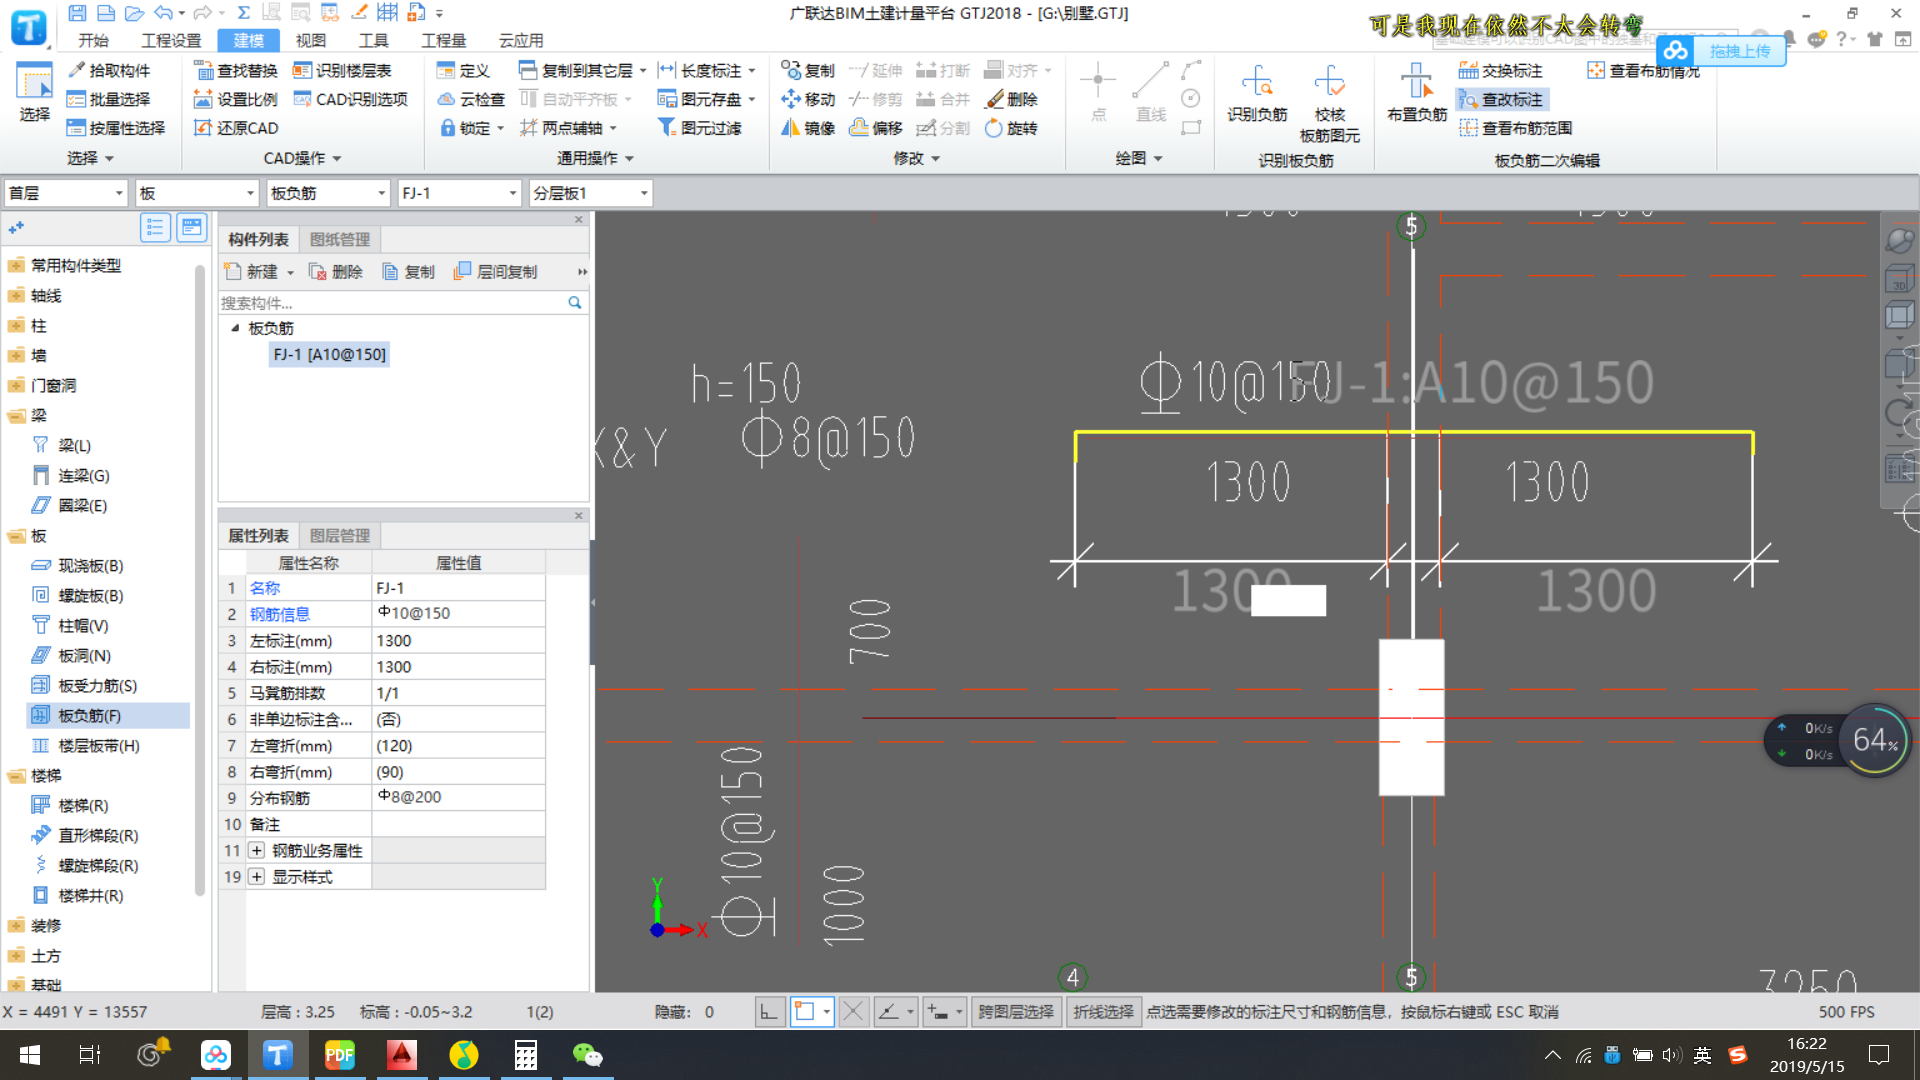This screenshot has height=1080, width=1920.
Task: Open 查找替换 find and replace
Action: pos(236,70)
